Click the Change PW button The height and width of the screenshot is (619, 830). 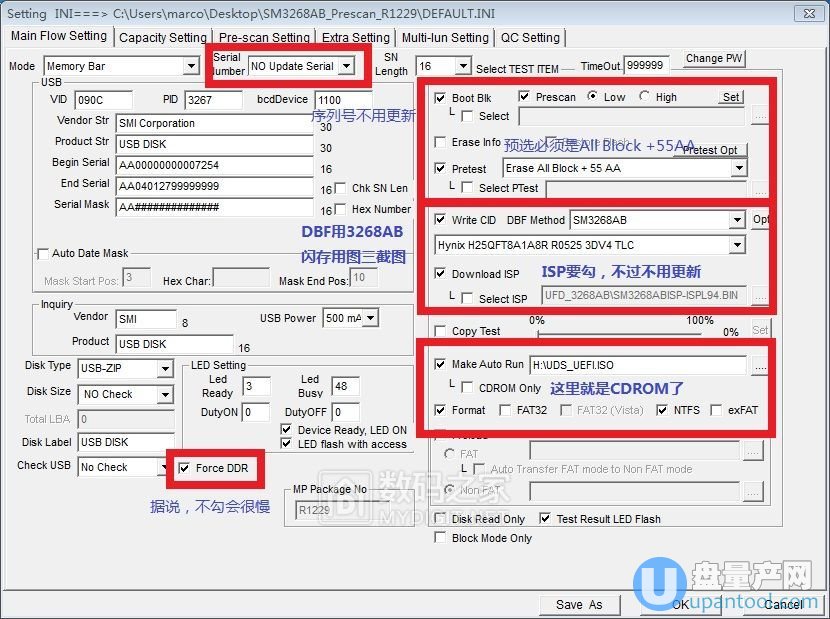click(713, 58)
